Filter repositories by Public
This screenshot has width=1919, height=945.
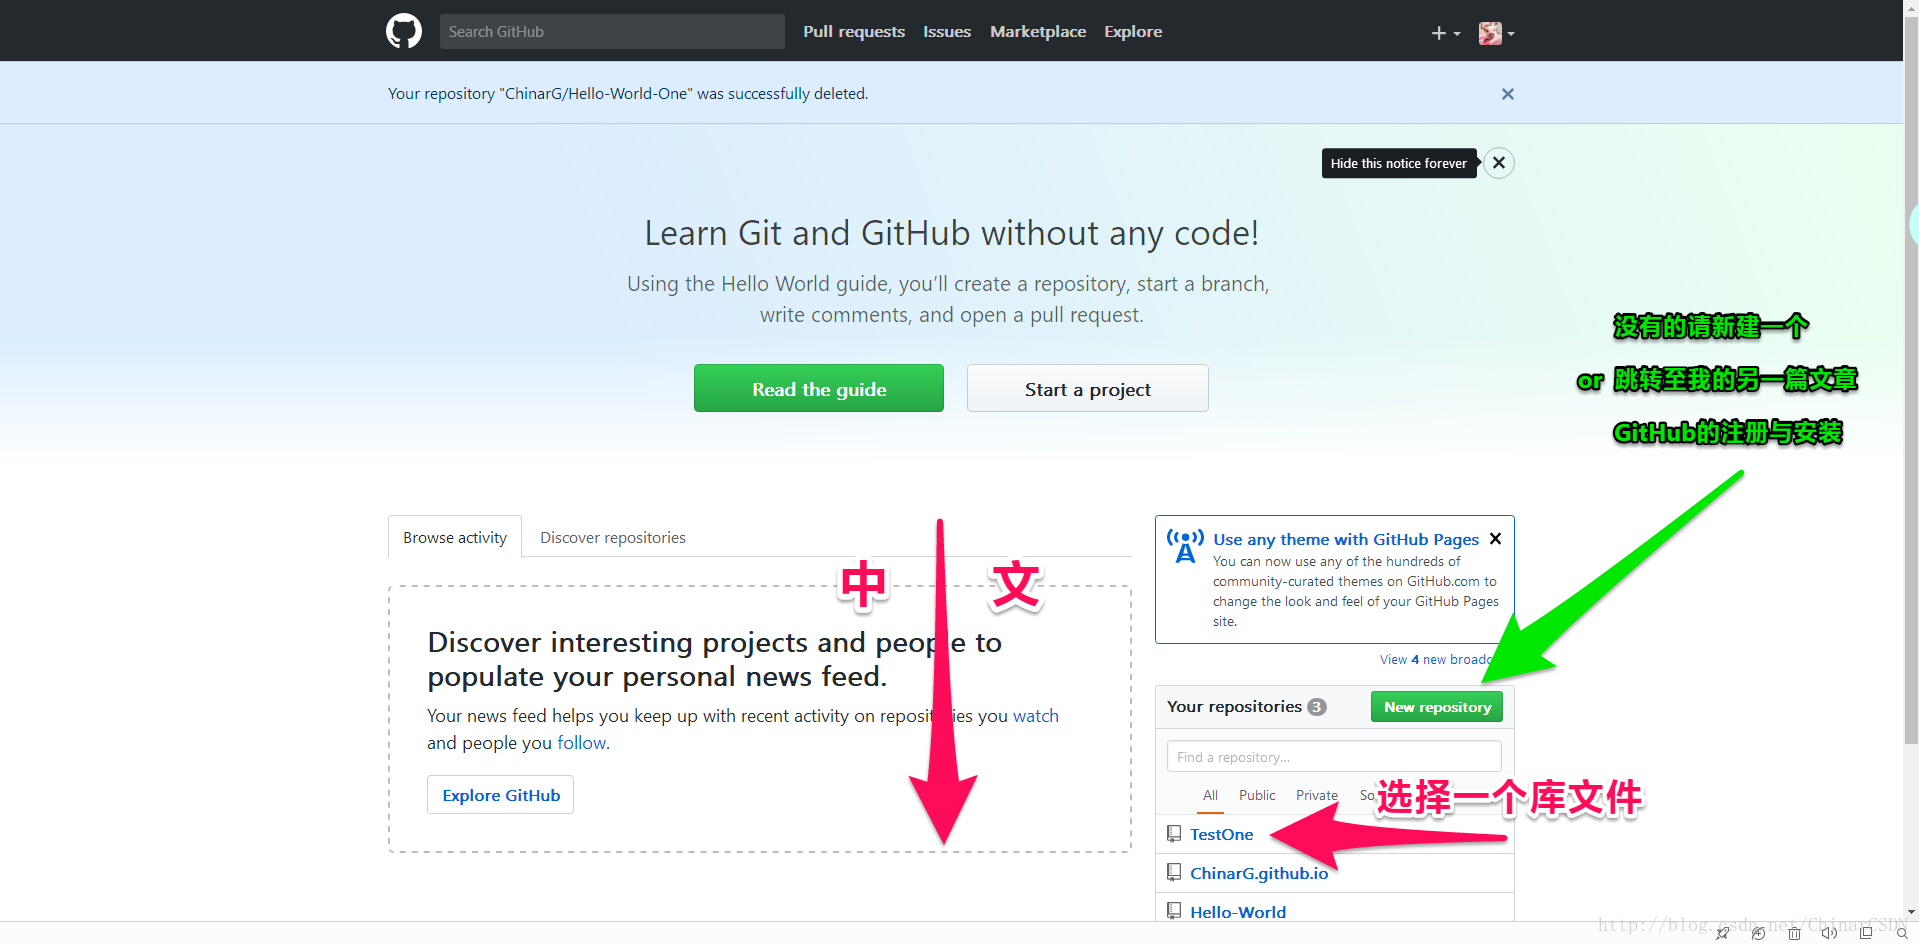point(1257,795)
